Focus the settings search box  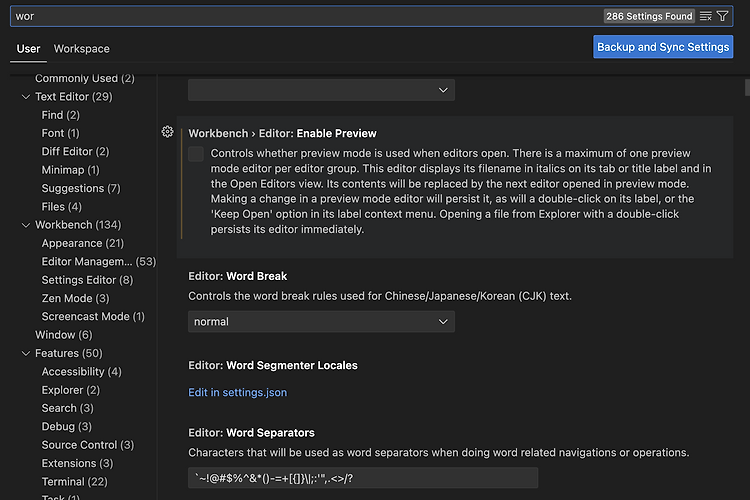click(x=300, y=16)
